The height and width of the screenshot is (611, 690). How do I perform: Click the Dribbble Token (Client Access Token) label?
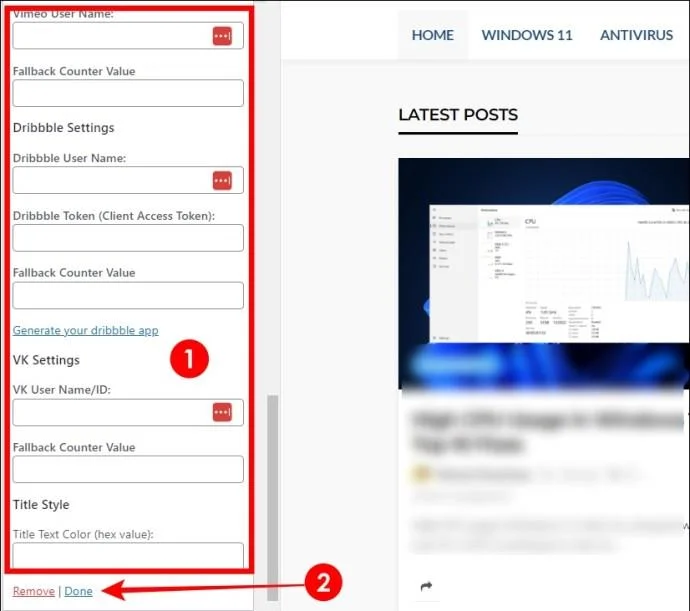point(114,216)
